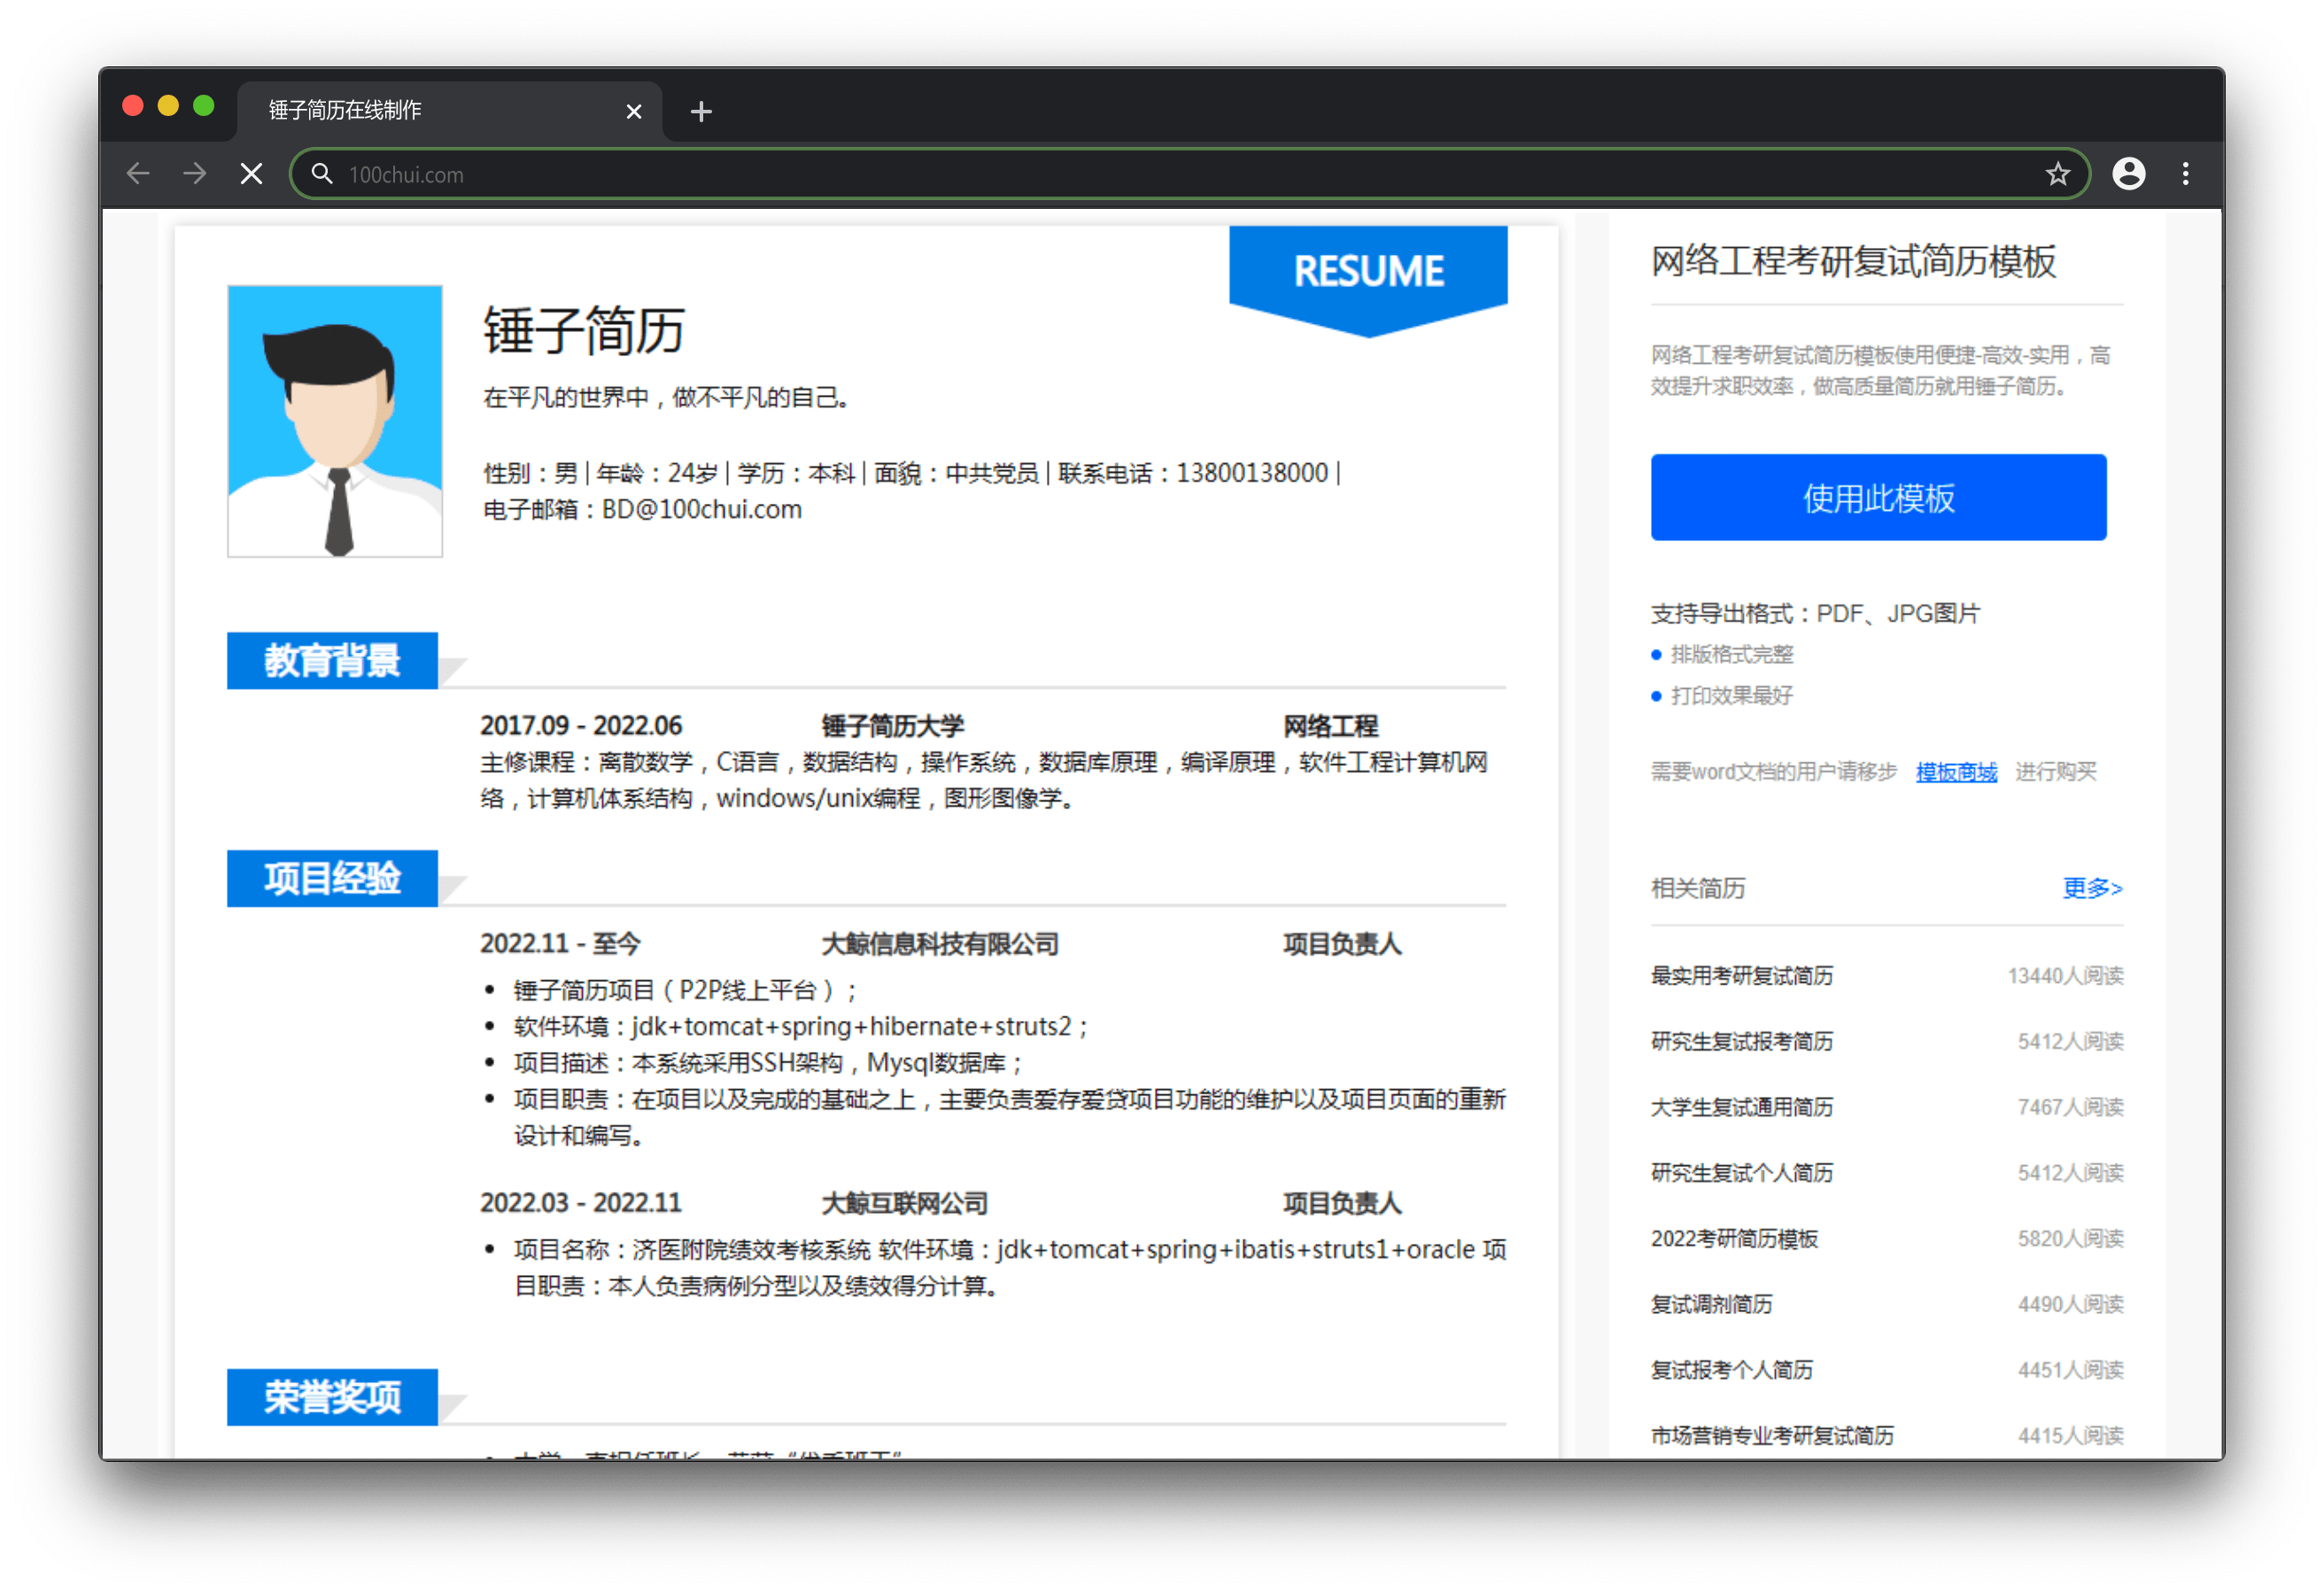Click the 网络工程考研复试简历模板 title

(1853, 262)
